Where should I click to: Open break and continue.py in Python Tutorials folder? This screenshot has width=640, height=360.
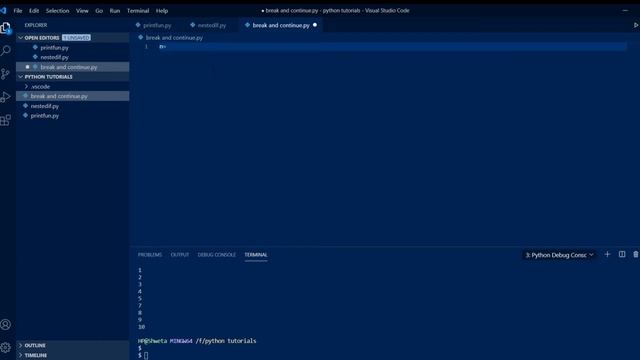[73, 96]
